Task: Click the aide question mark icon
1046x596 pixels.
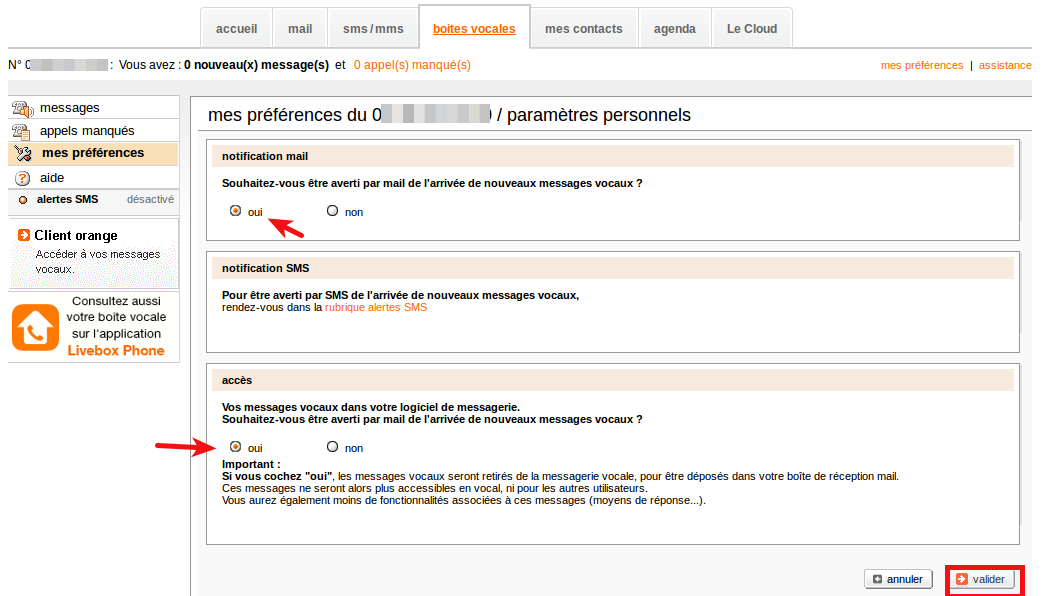Action: (22, 178)
